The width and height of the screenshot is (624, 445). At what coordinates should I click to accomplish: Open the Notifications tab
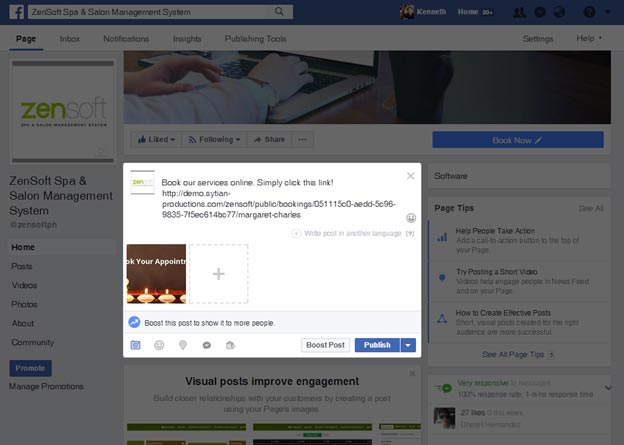point(126,39)
